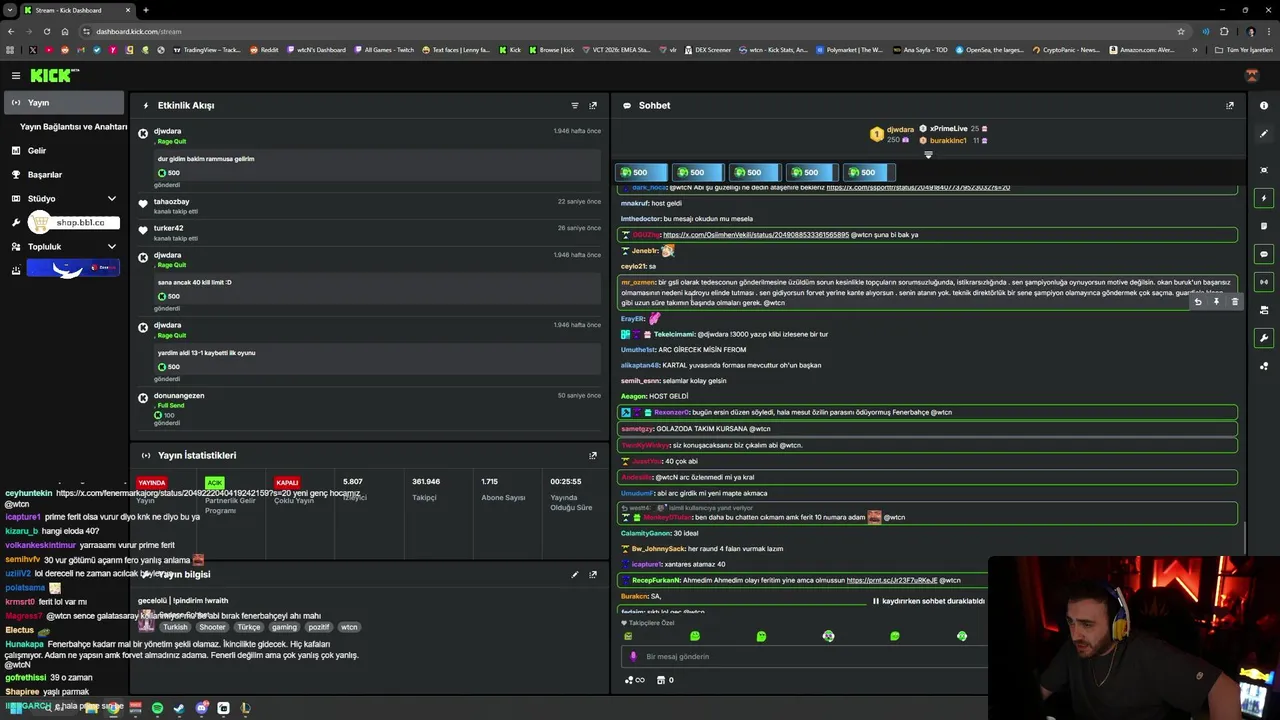Click the shop icon below chat input
1280x720 pixels.
(659, 680)
